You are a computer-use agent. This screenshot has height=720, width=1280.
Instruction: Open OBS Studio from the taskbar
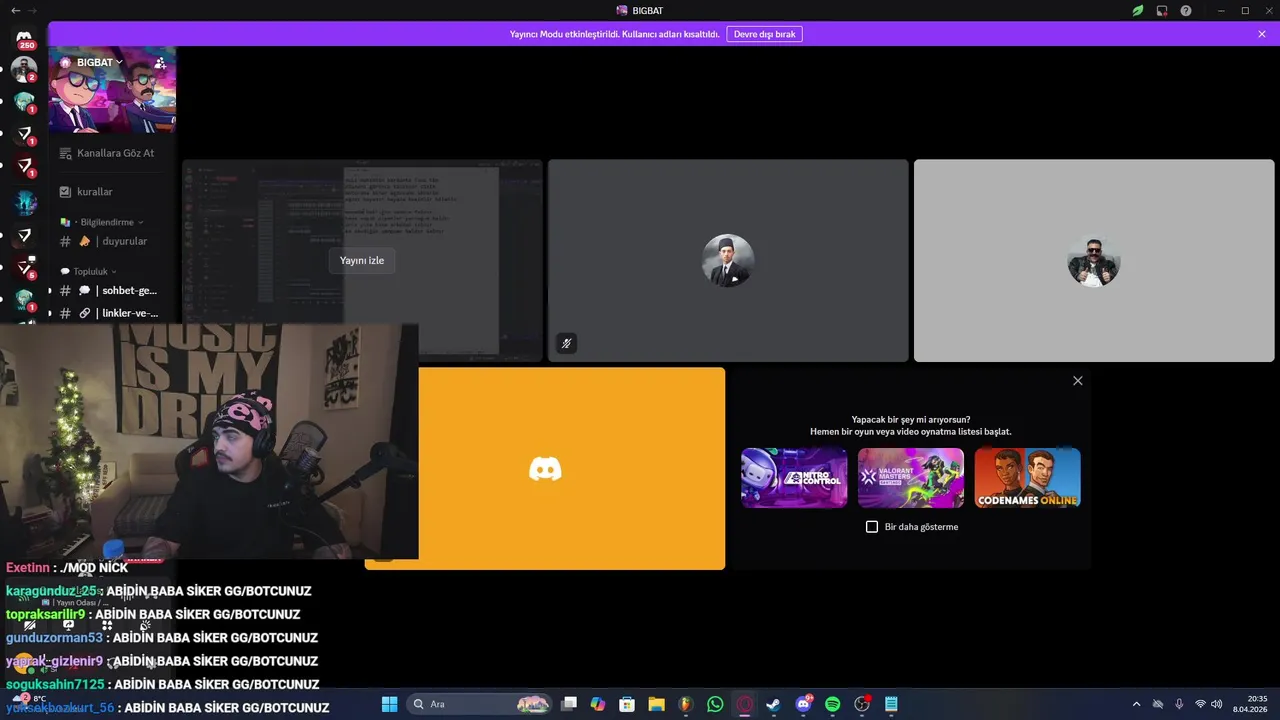click(x=862, y=704)
